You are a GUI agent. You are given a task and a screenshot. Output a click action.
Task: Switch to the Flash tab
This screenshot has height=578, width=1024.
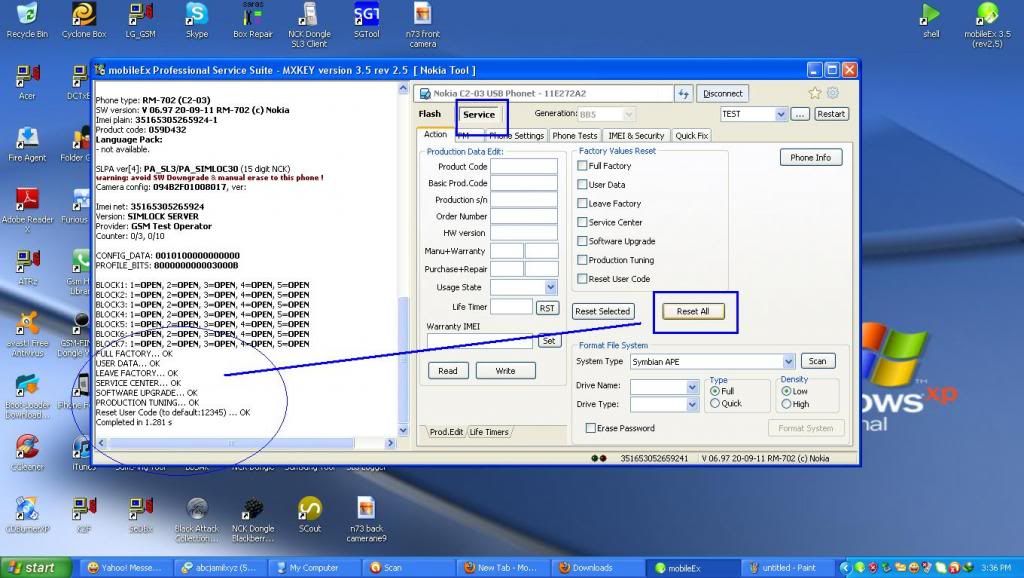click(x=430, y=114)
